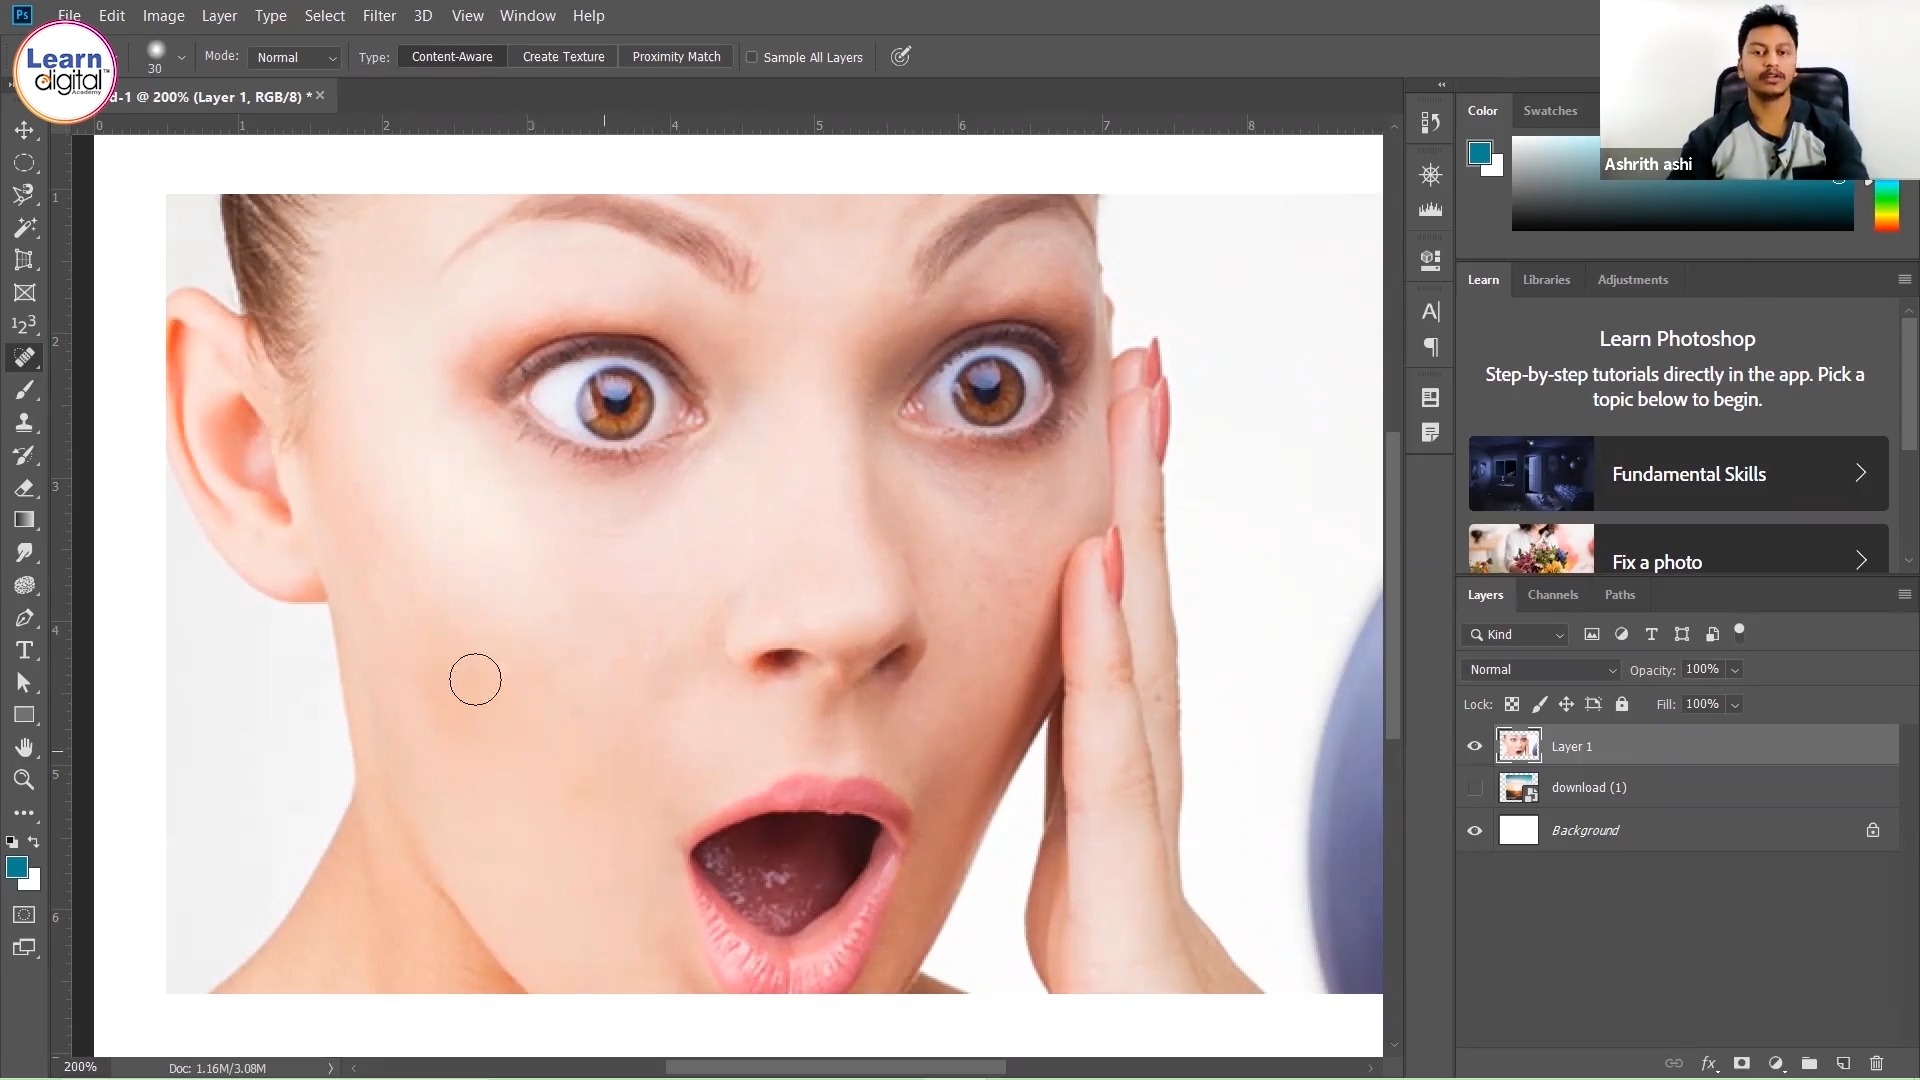The height and width of the screenshot is (1080, 1920).
Task: Open the Fill slider dropdown arrow
Action: point(1735,705)
